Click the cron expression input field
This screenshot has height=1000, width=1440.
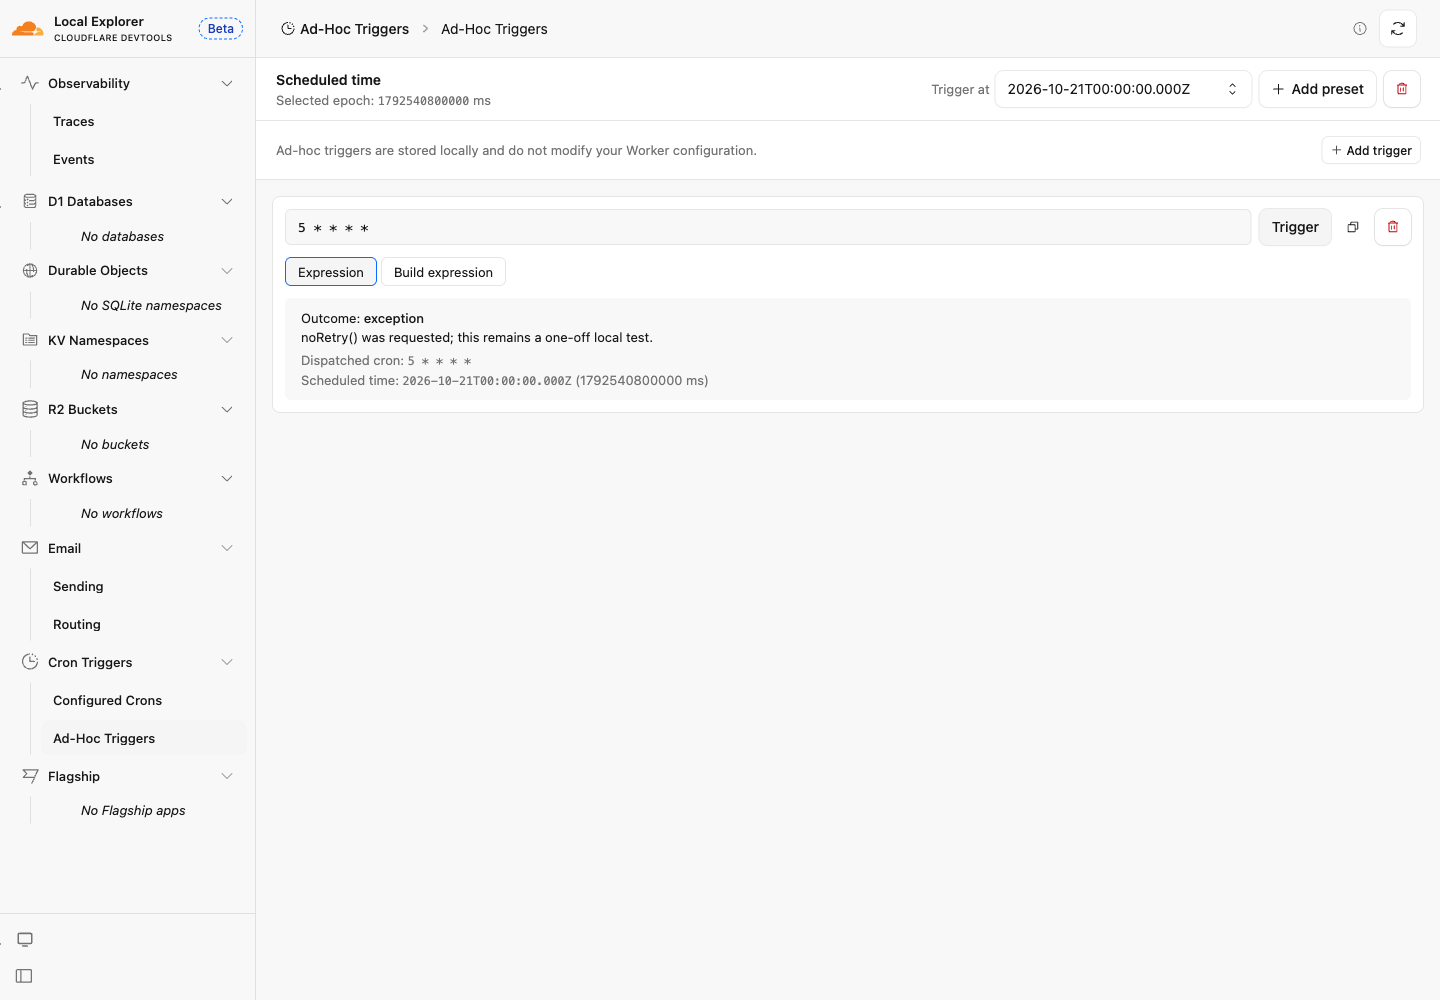click(x=768, y=227)
